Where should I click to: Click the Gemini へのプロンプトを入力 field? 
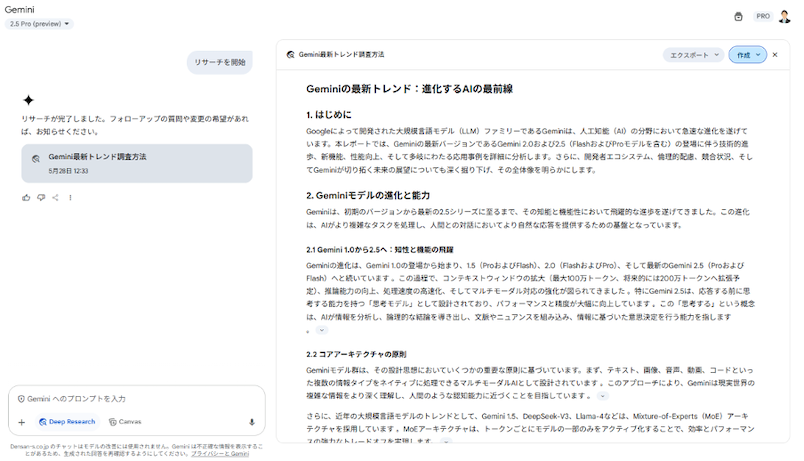click(135, 398)
